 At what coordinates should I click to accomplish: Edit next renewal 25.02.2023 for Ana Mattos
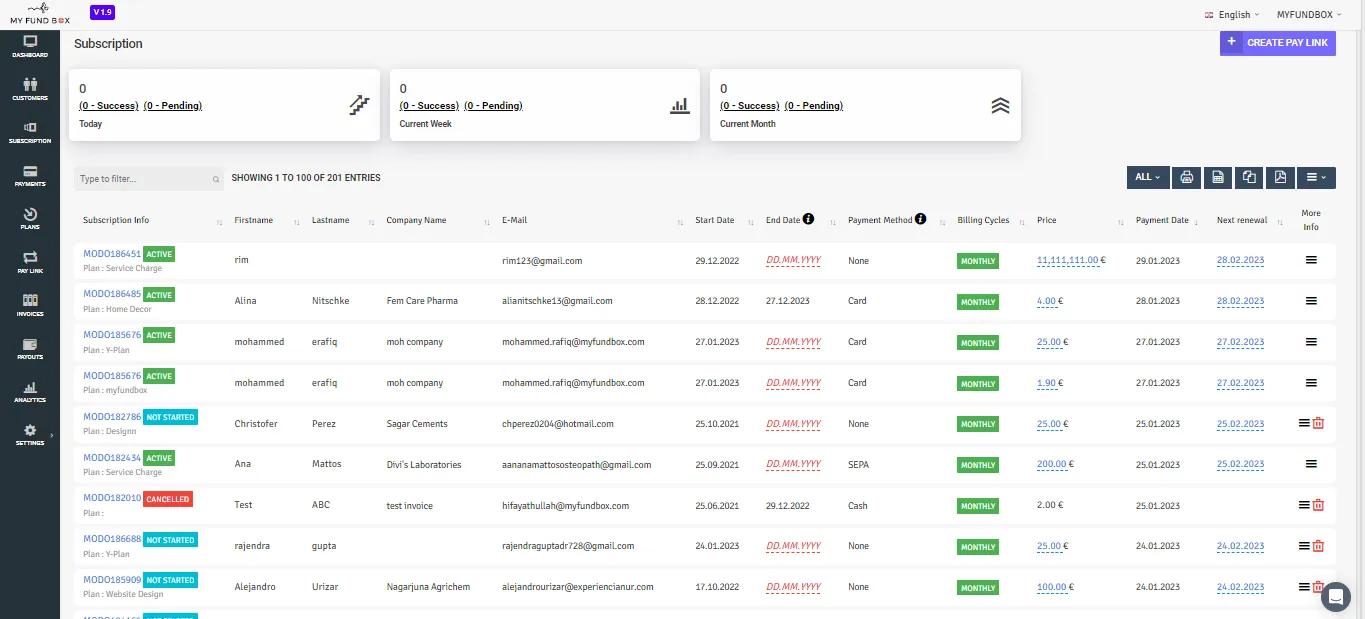[1240, 465]
